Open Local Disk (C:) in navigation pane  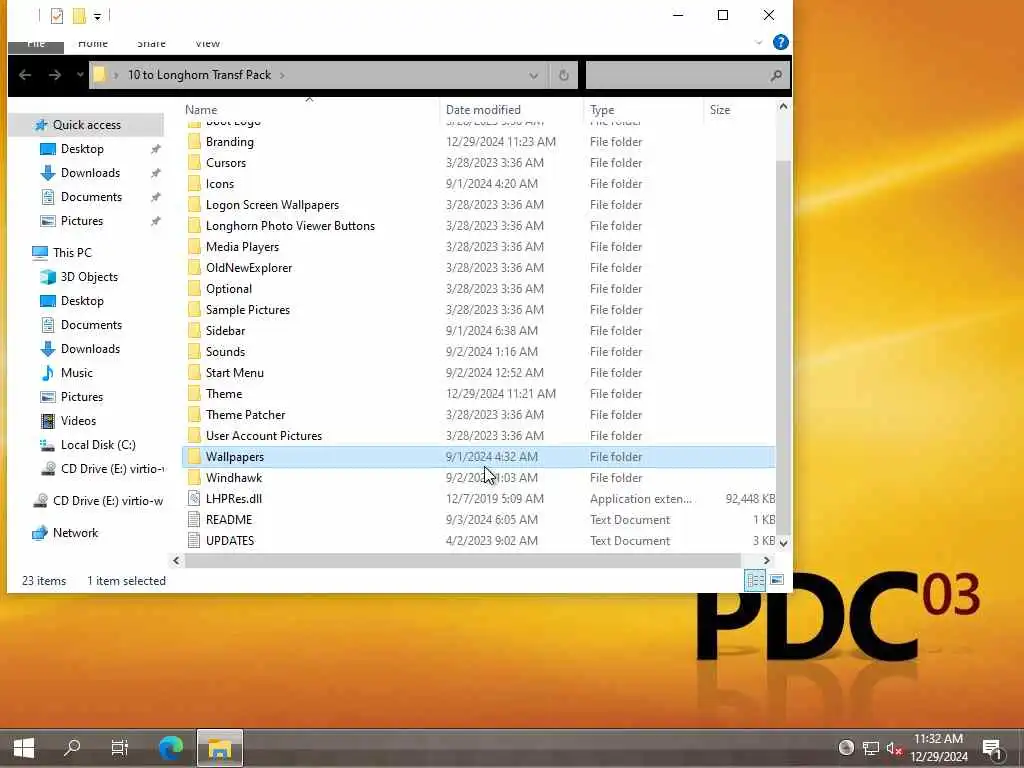click(x=98, y=445)
